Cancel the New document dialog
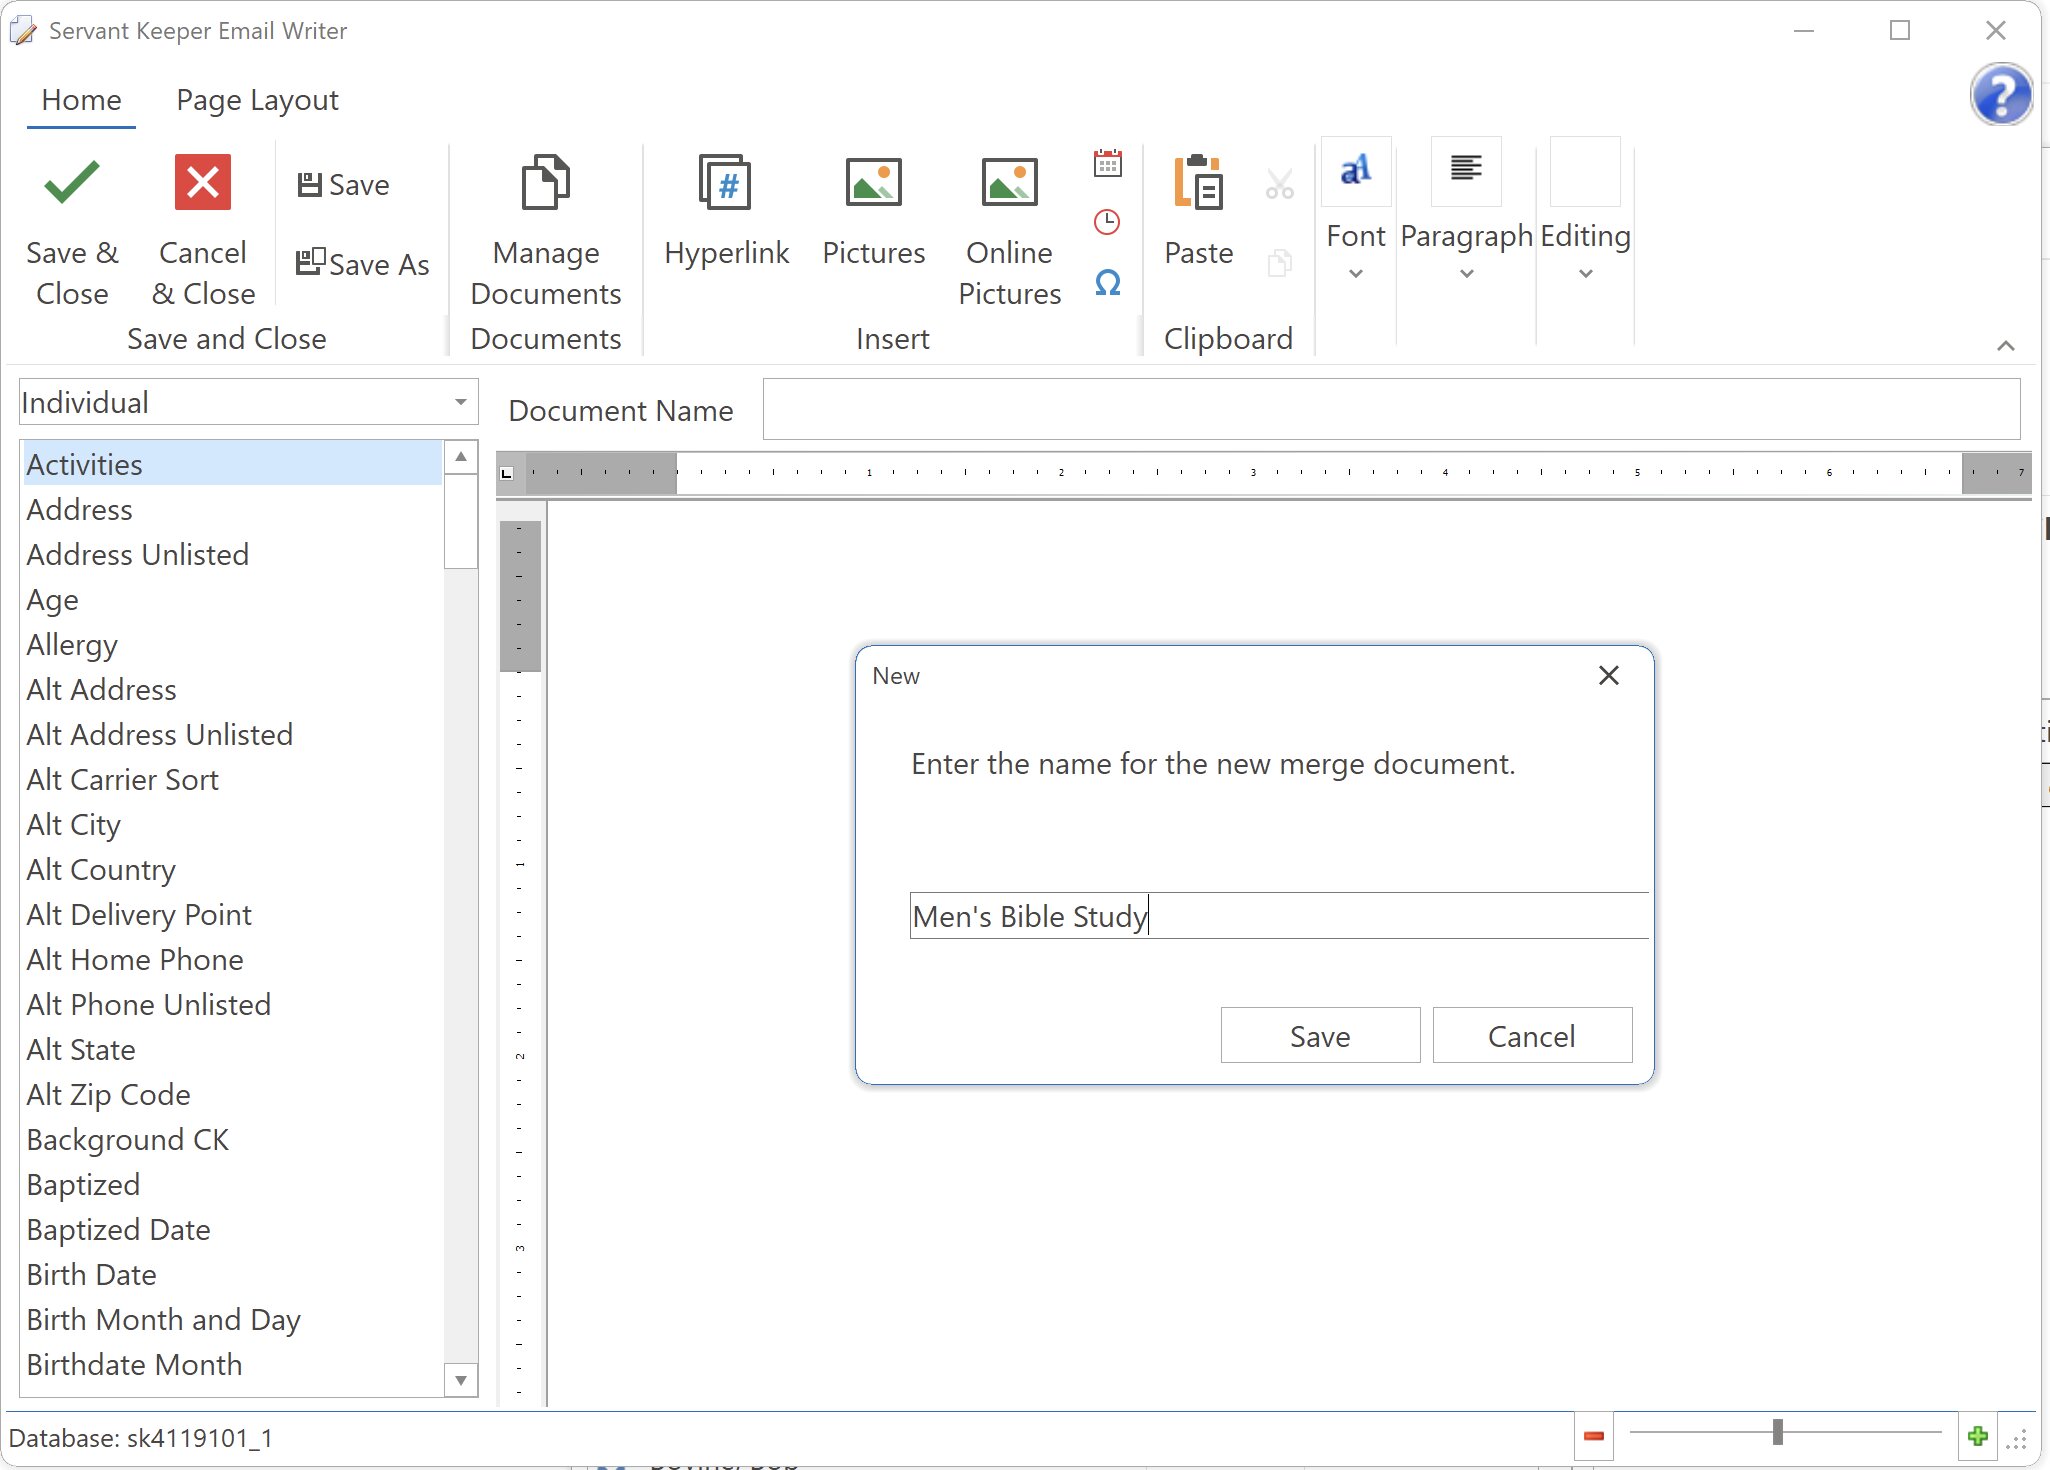Image resolution: width=2050 pixels, height=1470 pixels. tap(1531, 1035)
